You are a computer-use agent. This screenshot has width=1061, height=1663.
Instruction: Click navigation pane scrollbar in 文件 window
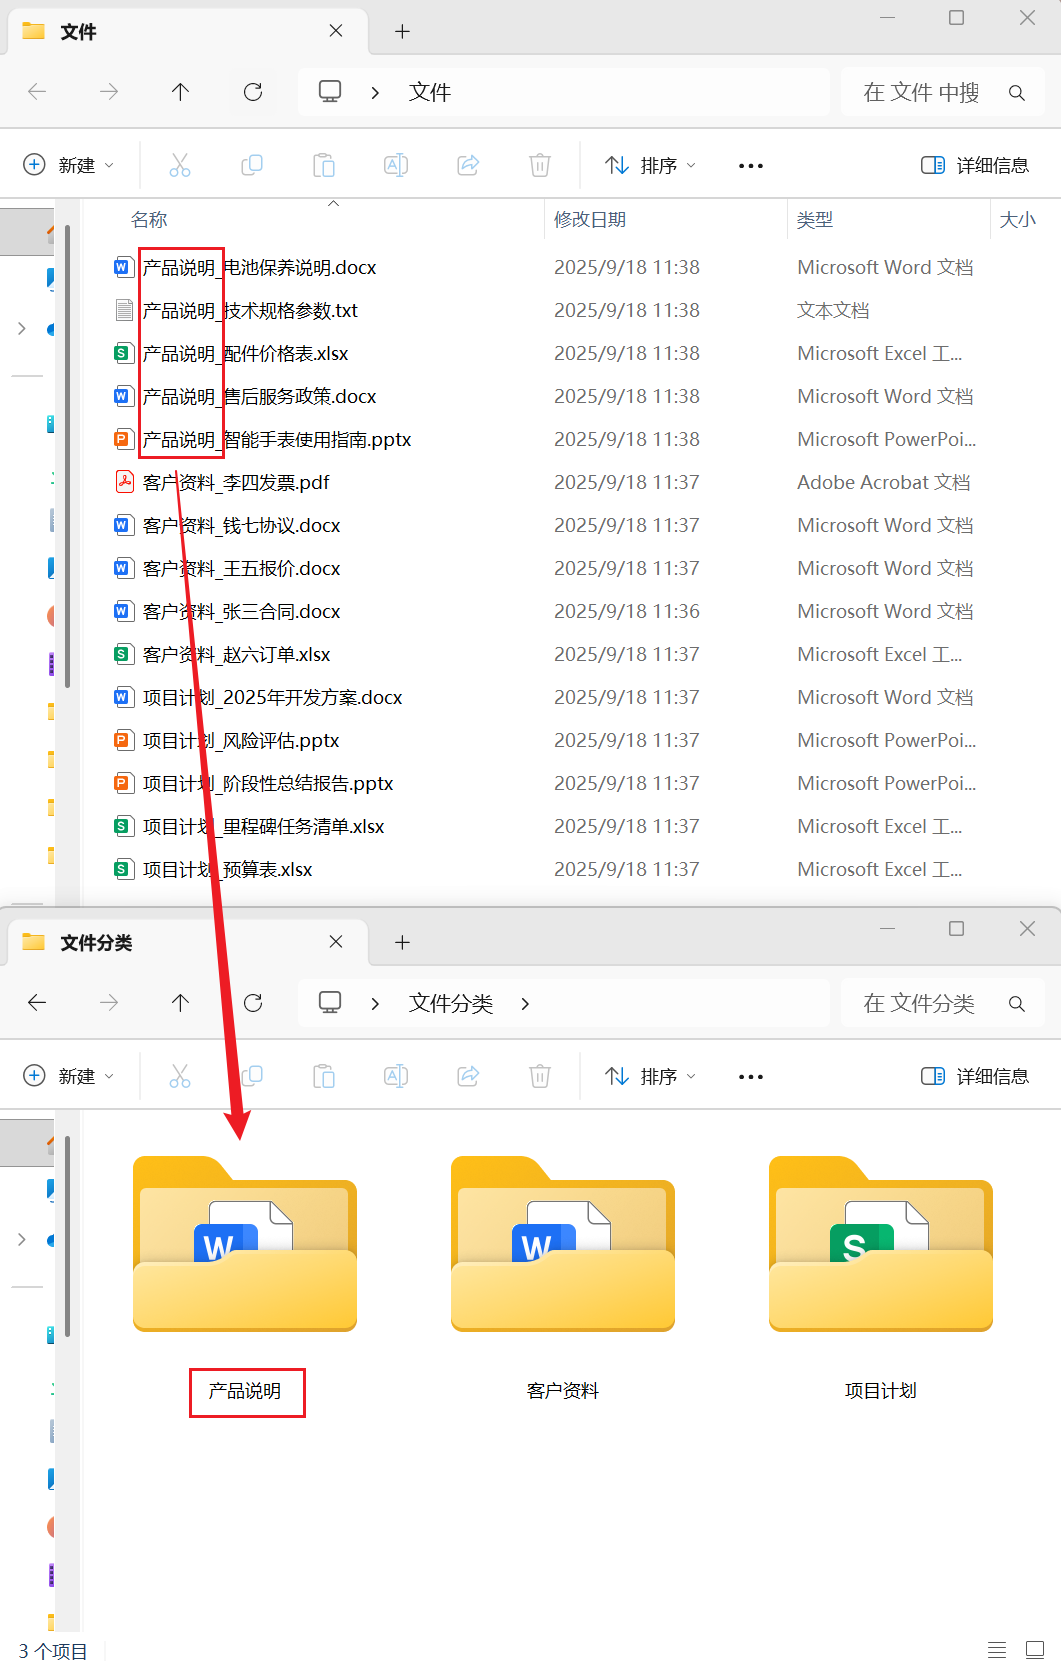[x=67, y=456]
